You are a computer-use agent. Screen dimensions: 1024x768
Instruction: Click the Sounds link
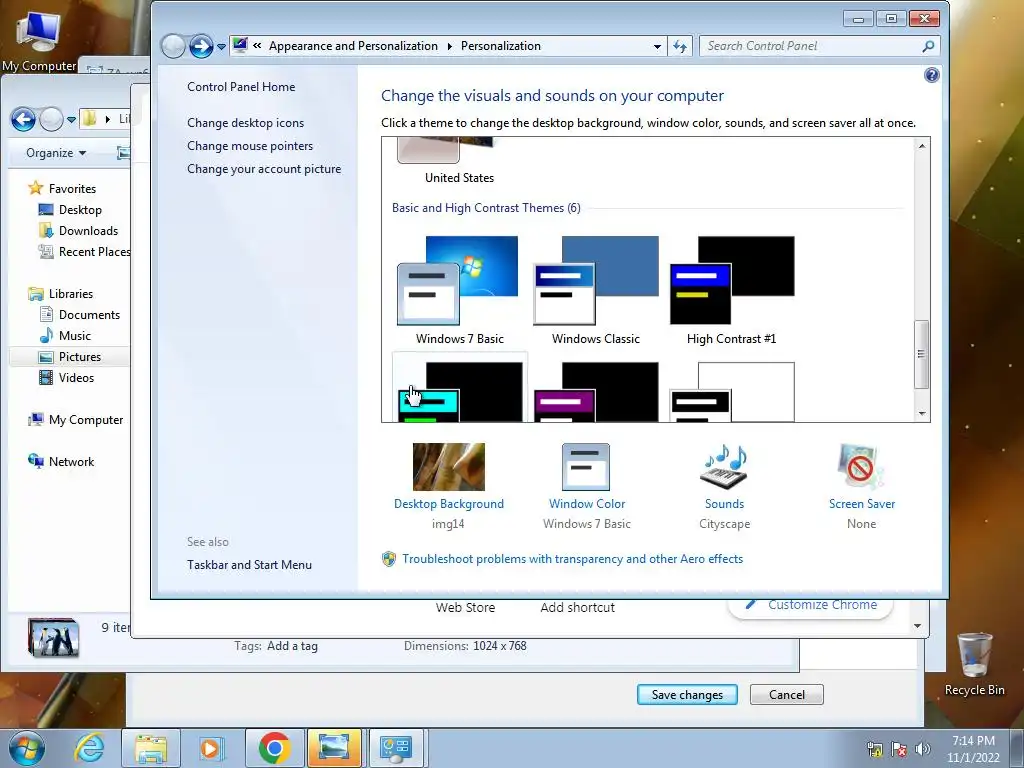(724, 504)
